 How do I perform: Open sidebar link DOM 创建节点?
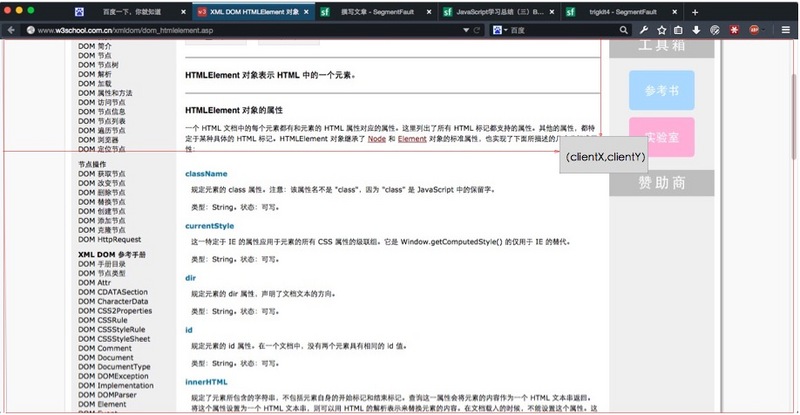point(102,211)
